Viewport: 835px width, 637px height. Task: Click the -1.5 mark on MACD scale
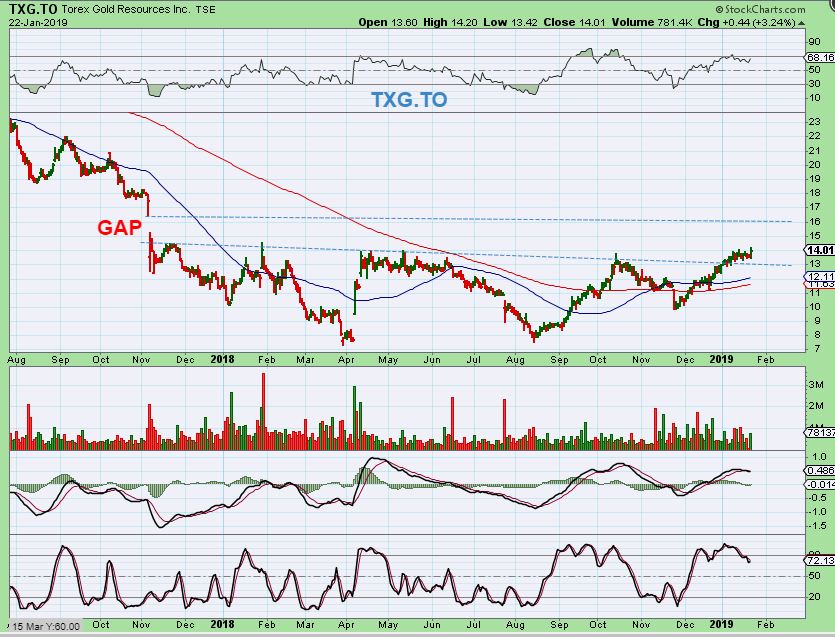pos(817,526)
